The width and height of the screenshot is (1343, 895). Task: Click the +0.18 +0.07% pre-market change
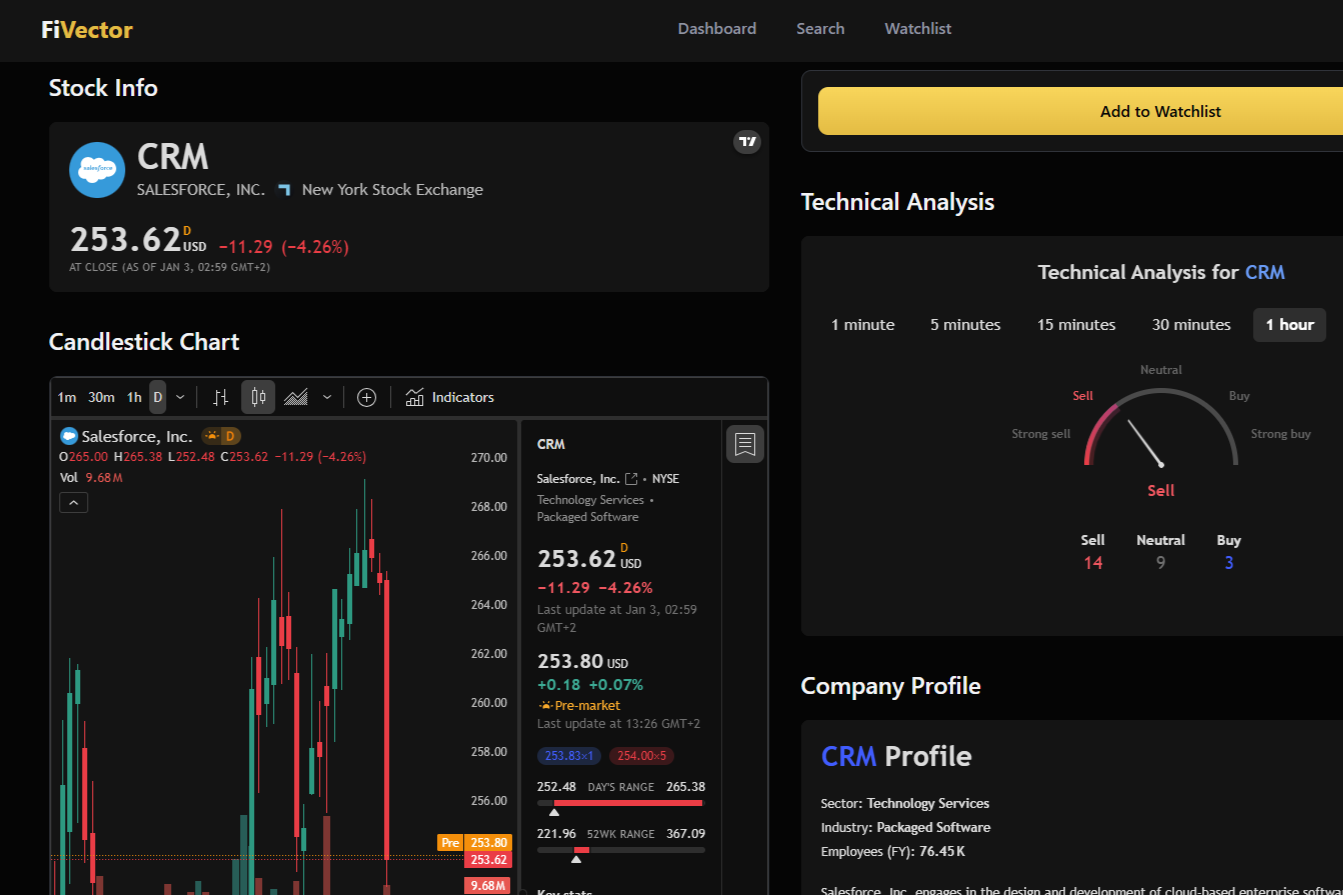[x=590, y=685]
